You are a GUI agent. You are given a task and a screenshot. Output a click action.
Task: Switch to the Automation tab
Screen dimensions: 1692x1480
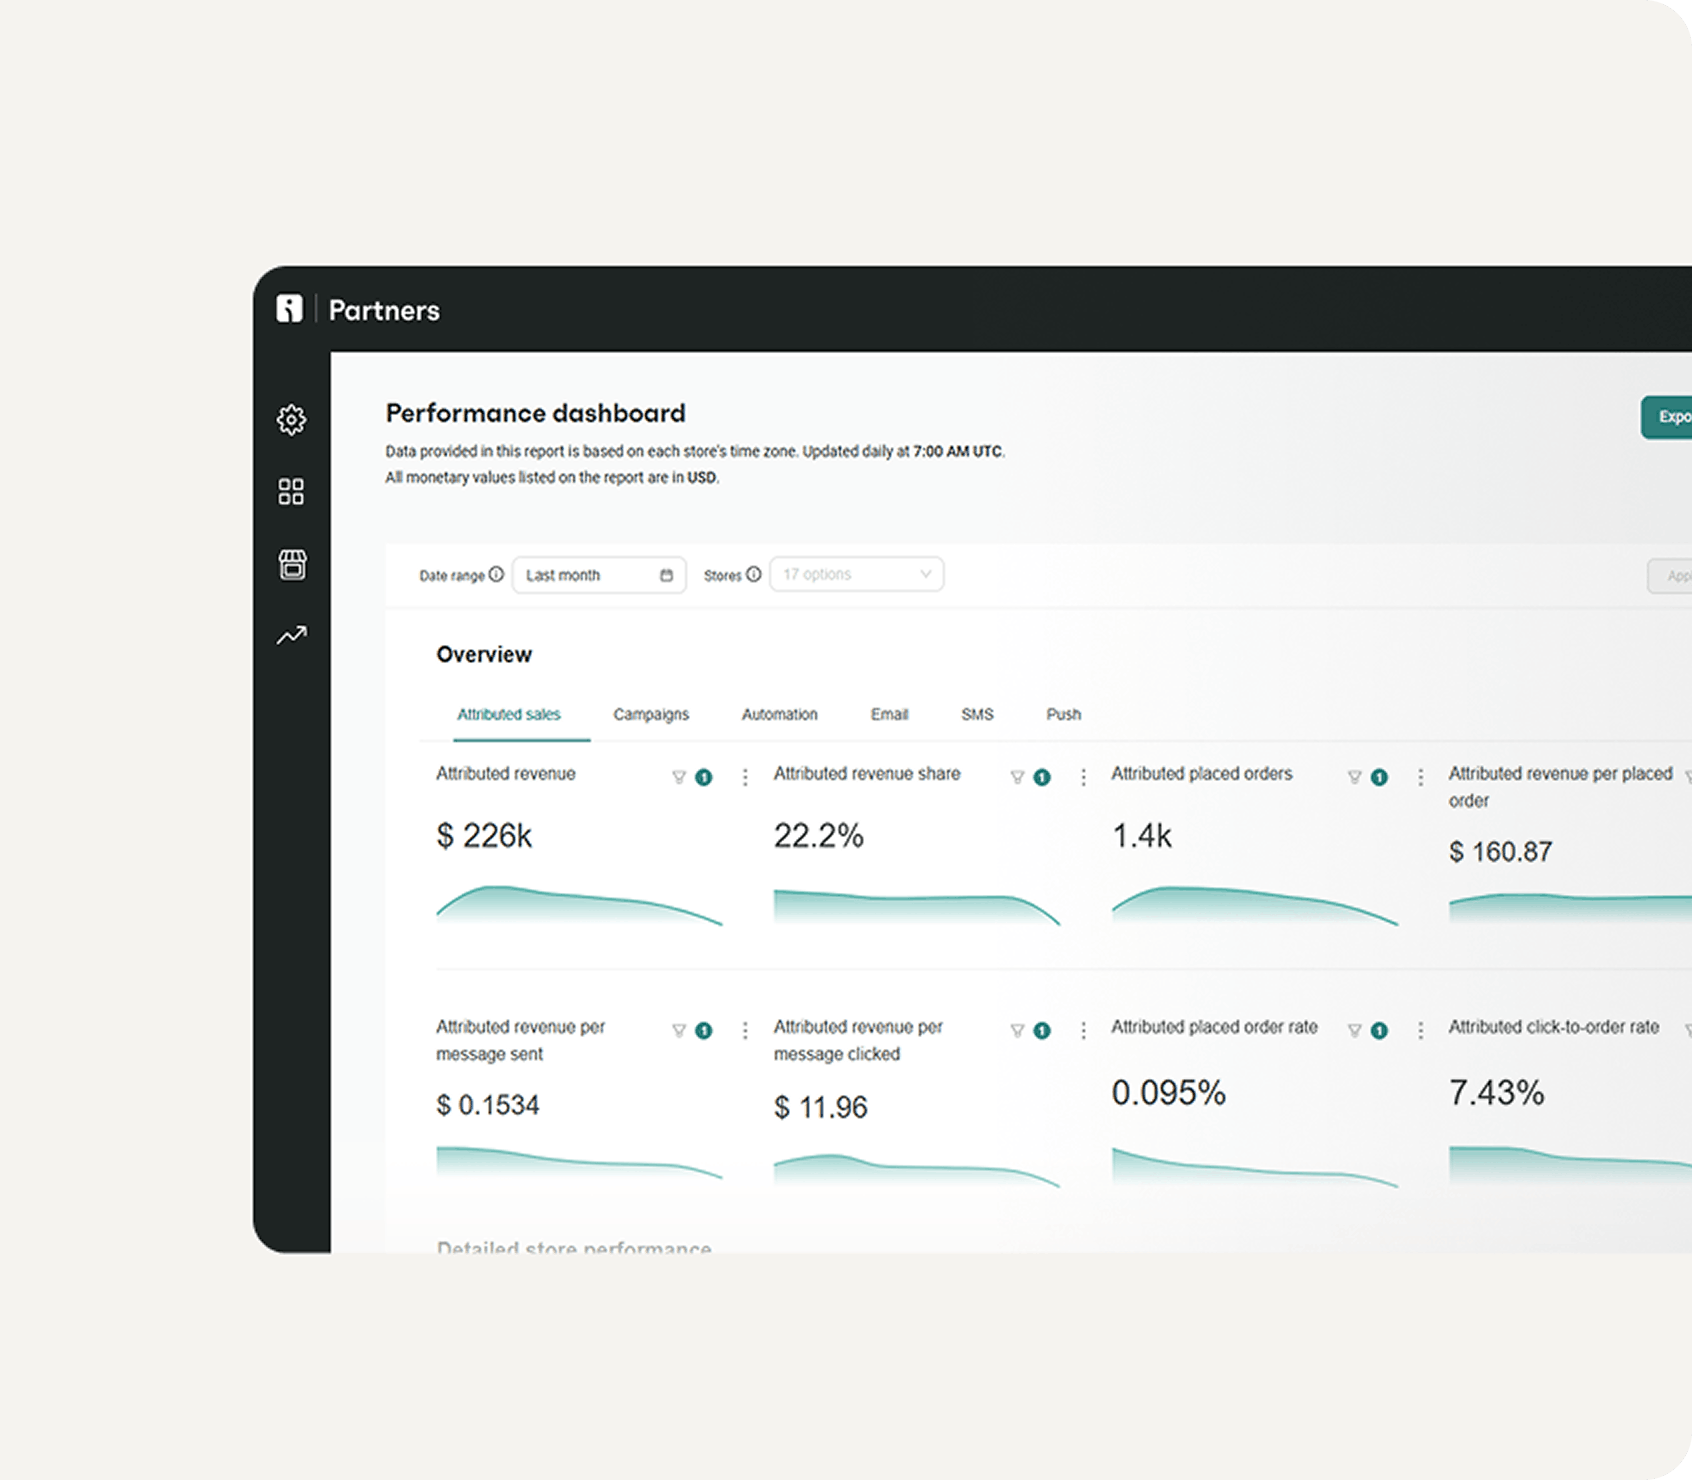(779, 715)
